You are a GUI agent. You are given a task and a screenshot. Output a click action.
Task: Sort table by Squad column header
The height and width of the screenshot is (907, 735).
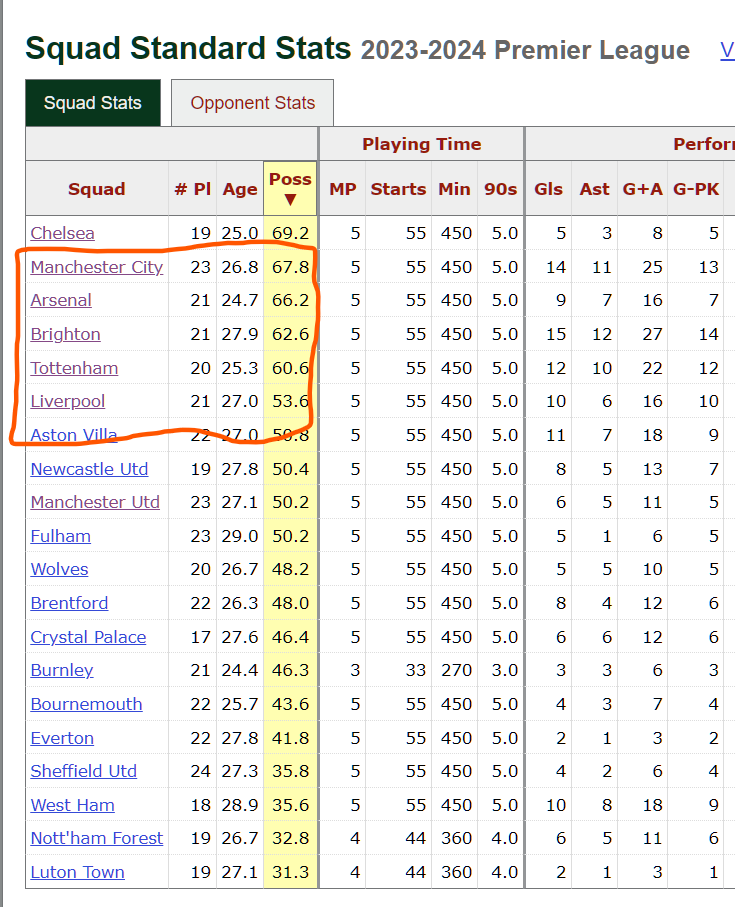click(x=97, y=189)
